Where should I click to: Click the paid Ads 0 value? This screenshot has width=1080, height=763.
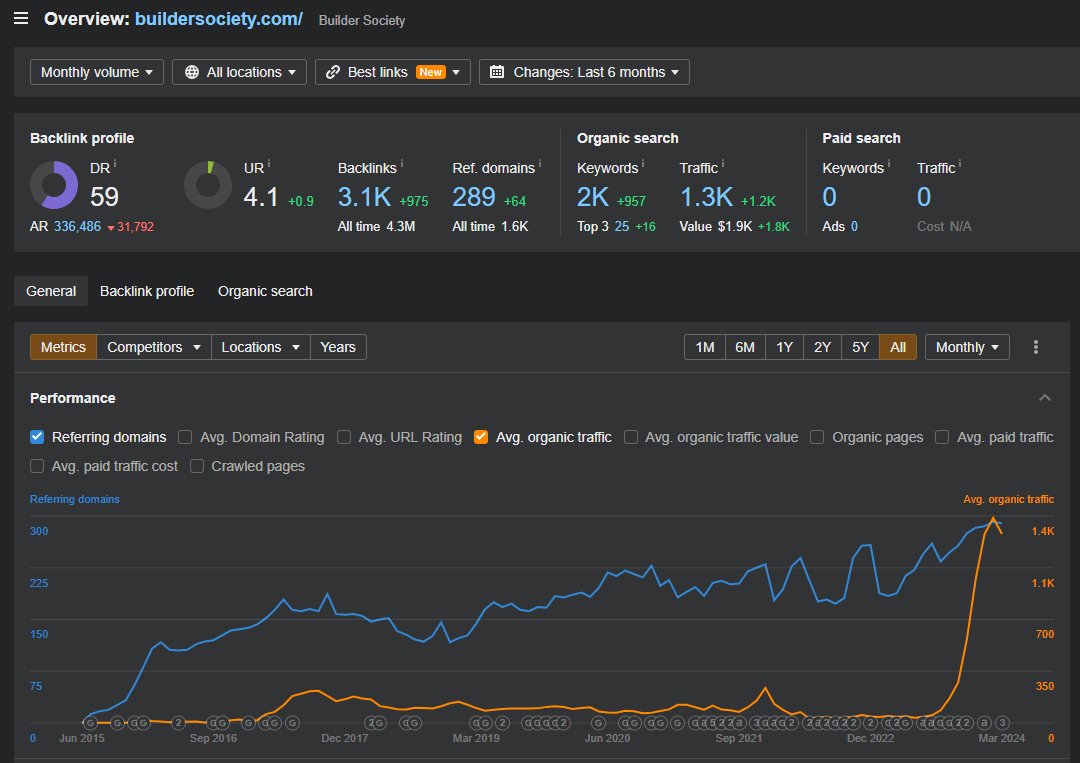854,227
